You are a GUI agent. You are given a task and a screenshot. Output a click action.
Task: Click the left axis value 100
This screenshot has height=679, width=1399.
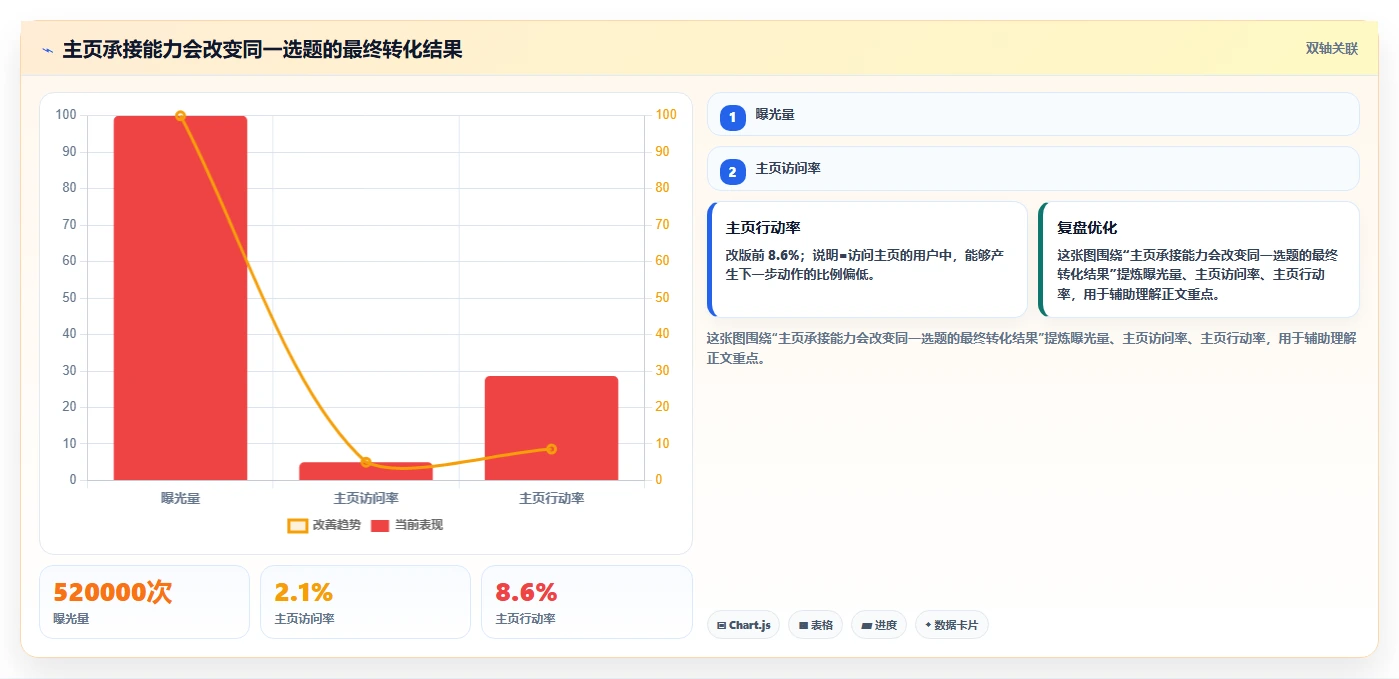tap(66, 115)
